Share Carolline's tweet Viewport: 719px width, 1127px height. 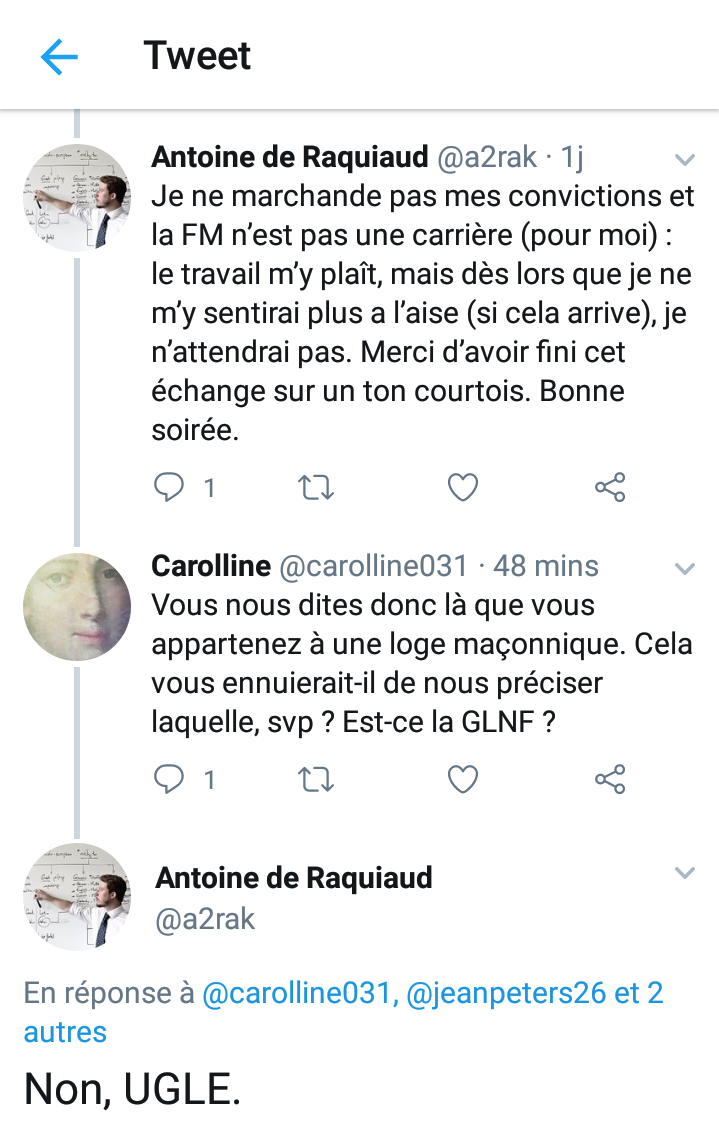(x=610, y=779)
